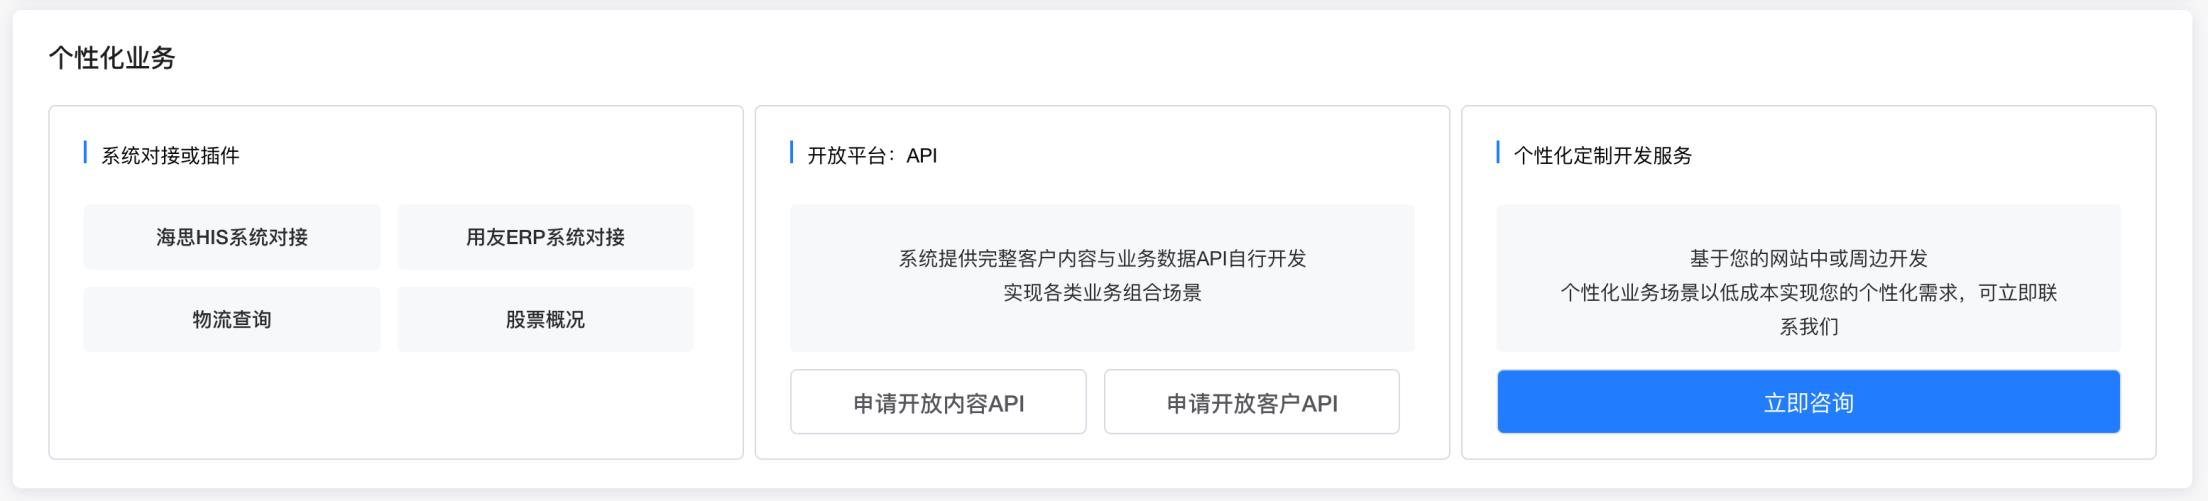Click the 个性化定制开发服务 heading
The height and width of the screenshot is (501, 2208).
[1602, 155]
